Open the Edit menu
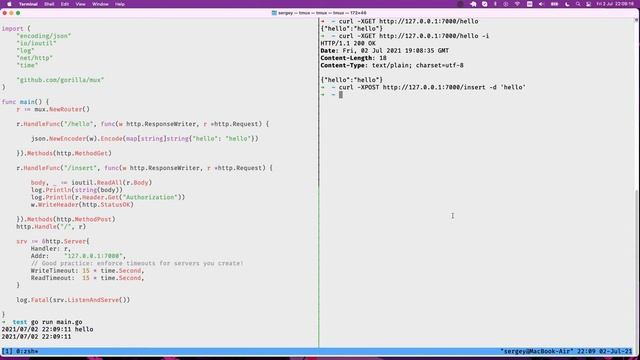This screenshot has height=360, width=640. (x=65, y=4)
